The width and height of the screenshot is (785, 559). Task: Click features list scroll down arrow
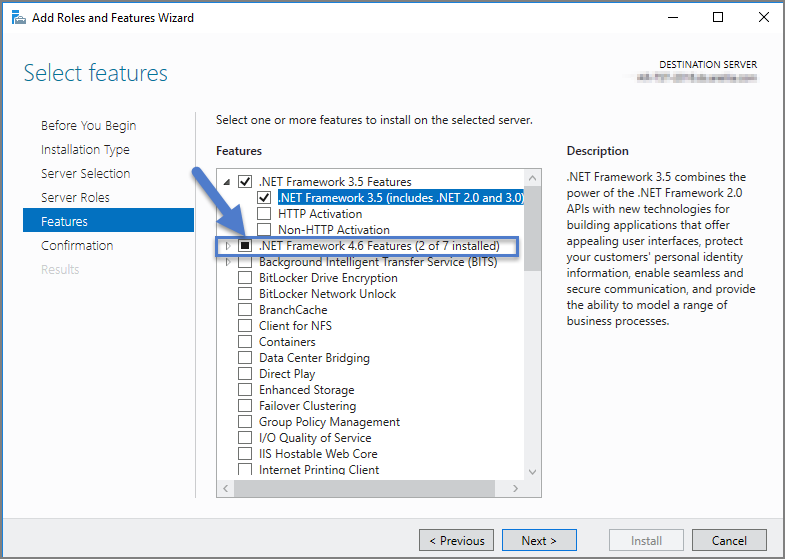click(532, 472)
